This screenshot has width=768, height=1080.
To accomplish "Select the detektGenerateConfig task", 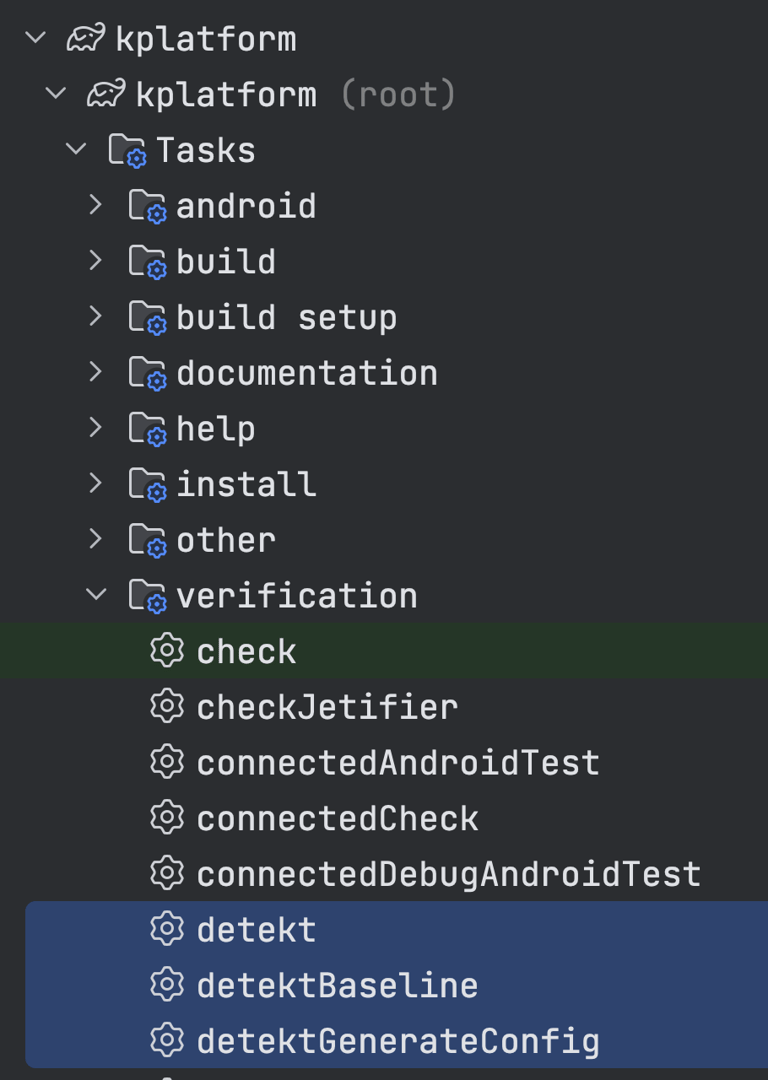I will tap(398, 1042).
